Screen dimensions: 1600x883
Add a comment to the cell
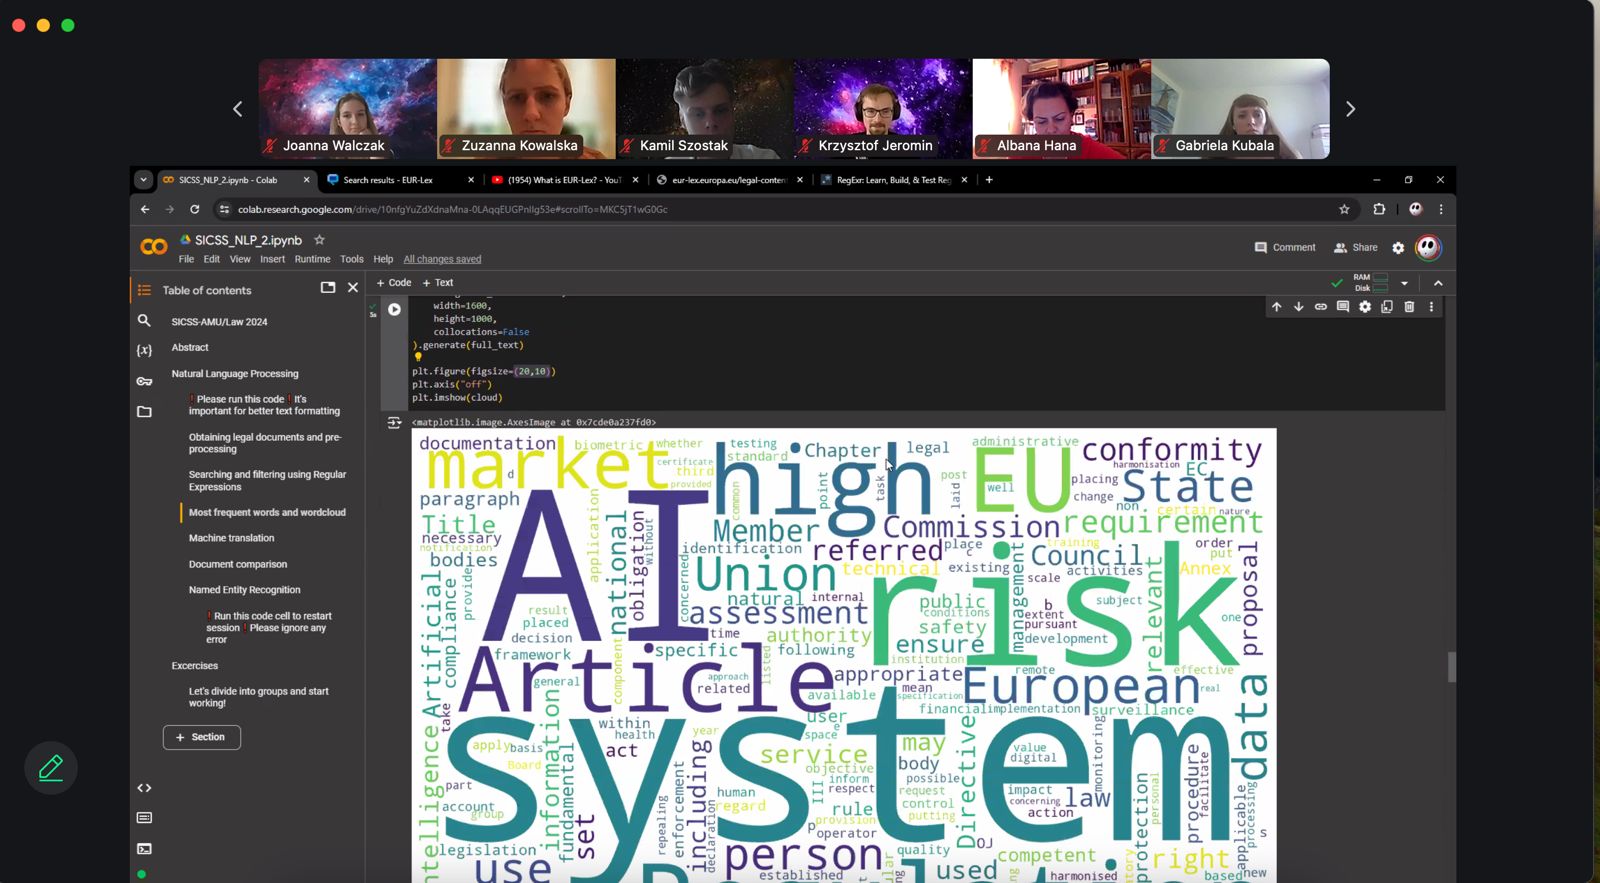[x=1342, y=307]
